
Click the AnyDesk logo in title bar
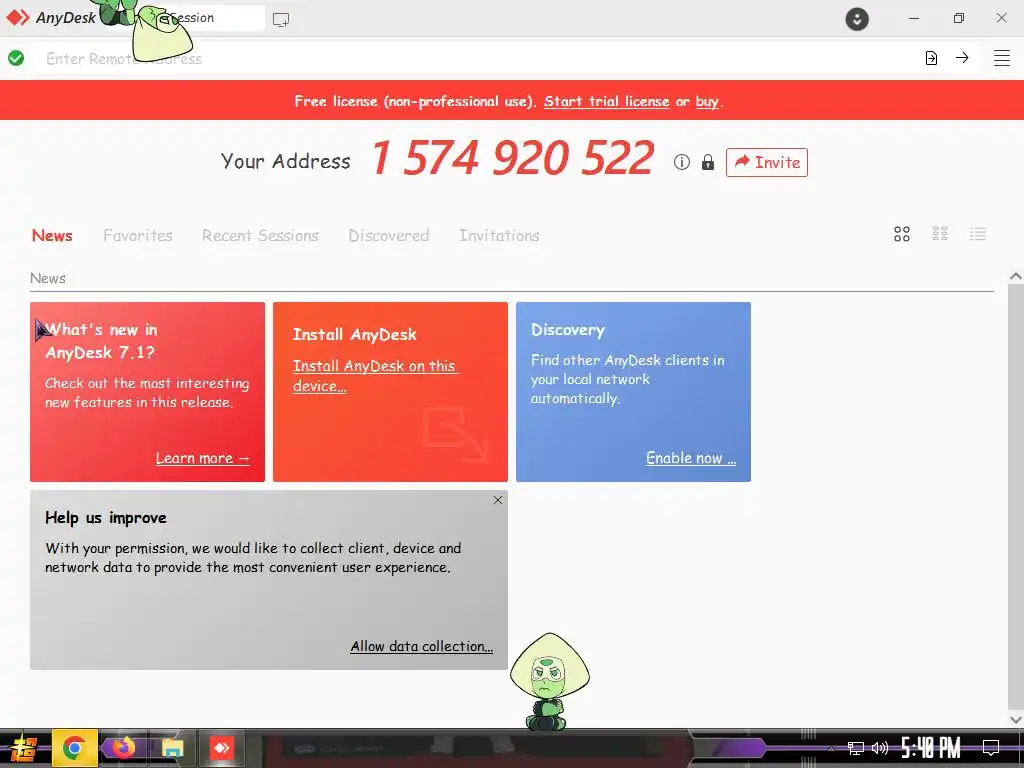(x=18, y=18)
